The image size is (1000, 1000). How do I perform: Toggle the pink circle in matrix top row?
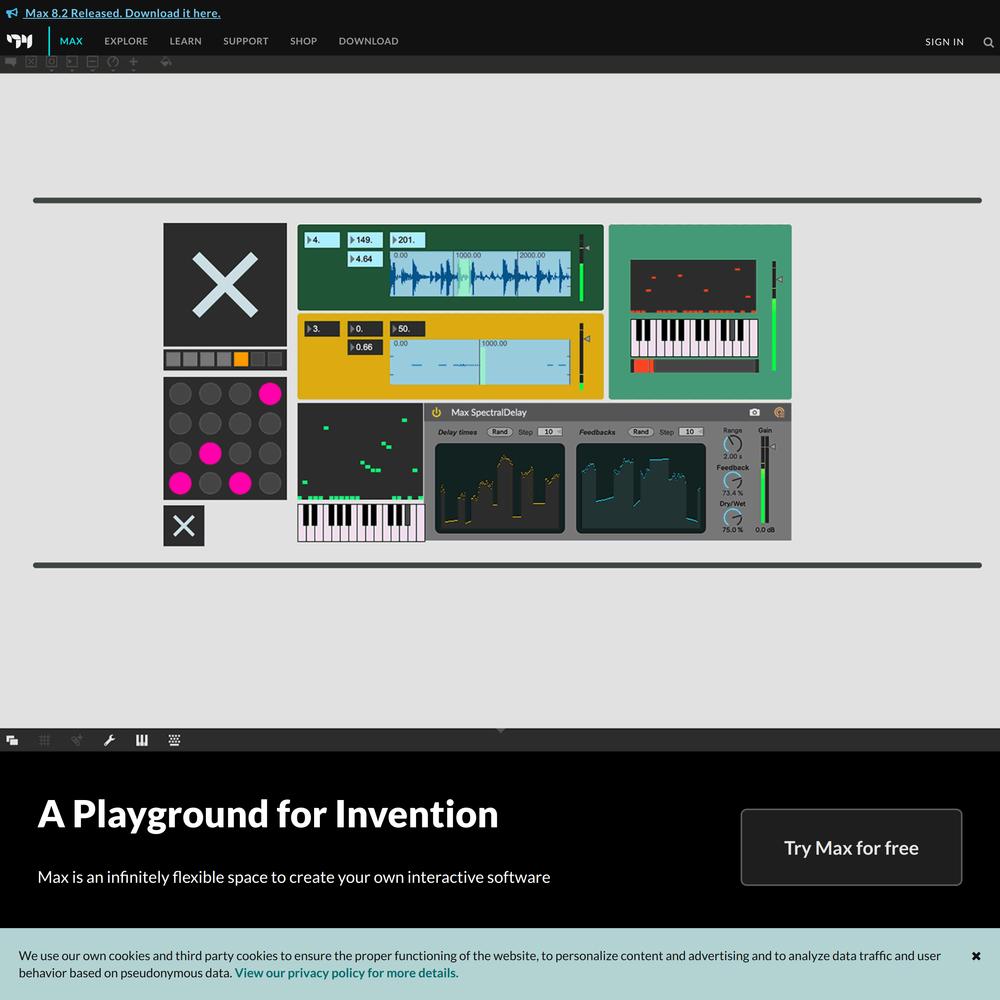click(270, 393)
